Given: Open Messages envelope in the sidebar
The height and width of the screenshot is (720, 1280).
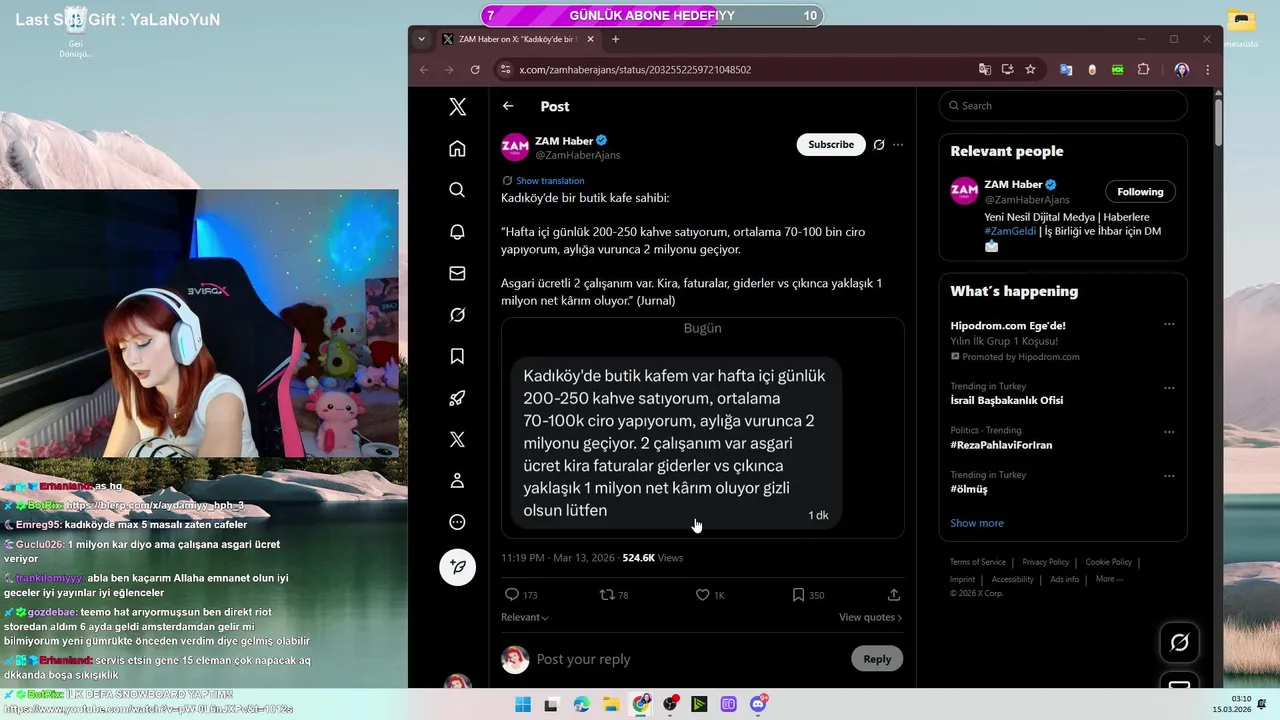Looking at the screenshot, I should [457, 273].
